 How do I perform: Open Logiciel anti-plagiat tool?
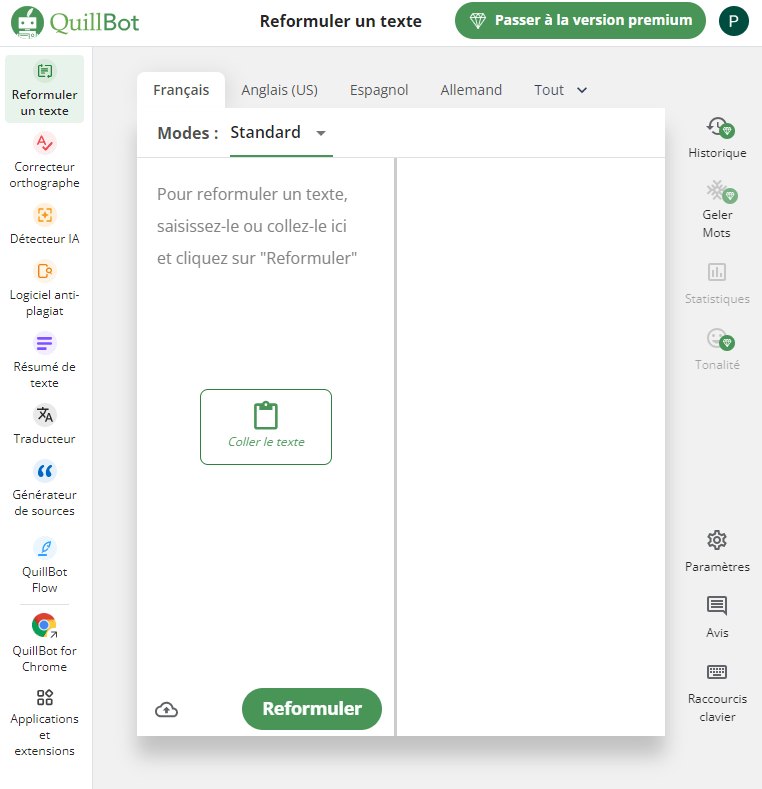click(x=44, y=289)
